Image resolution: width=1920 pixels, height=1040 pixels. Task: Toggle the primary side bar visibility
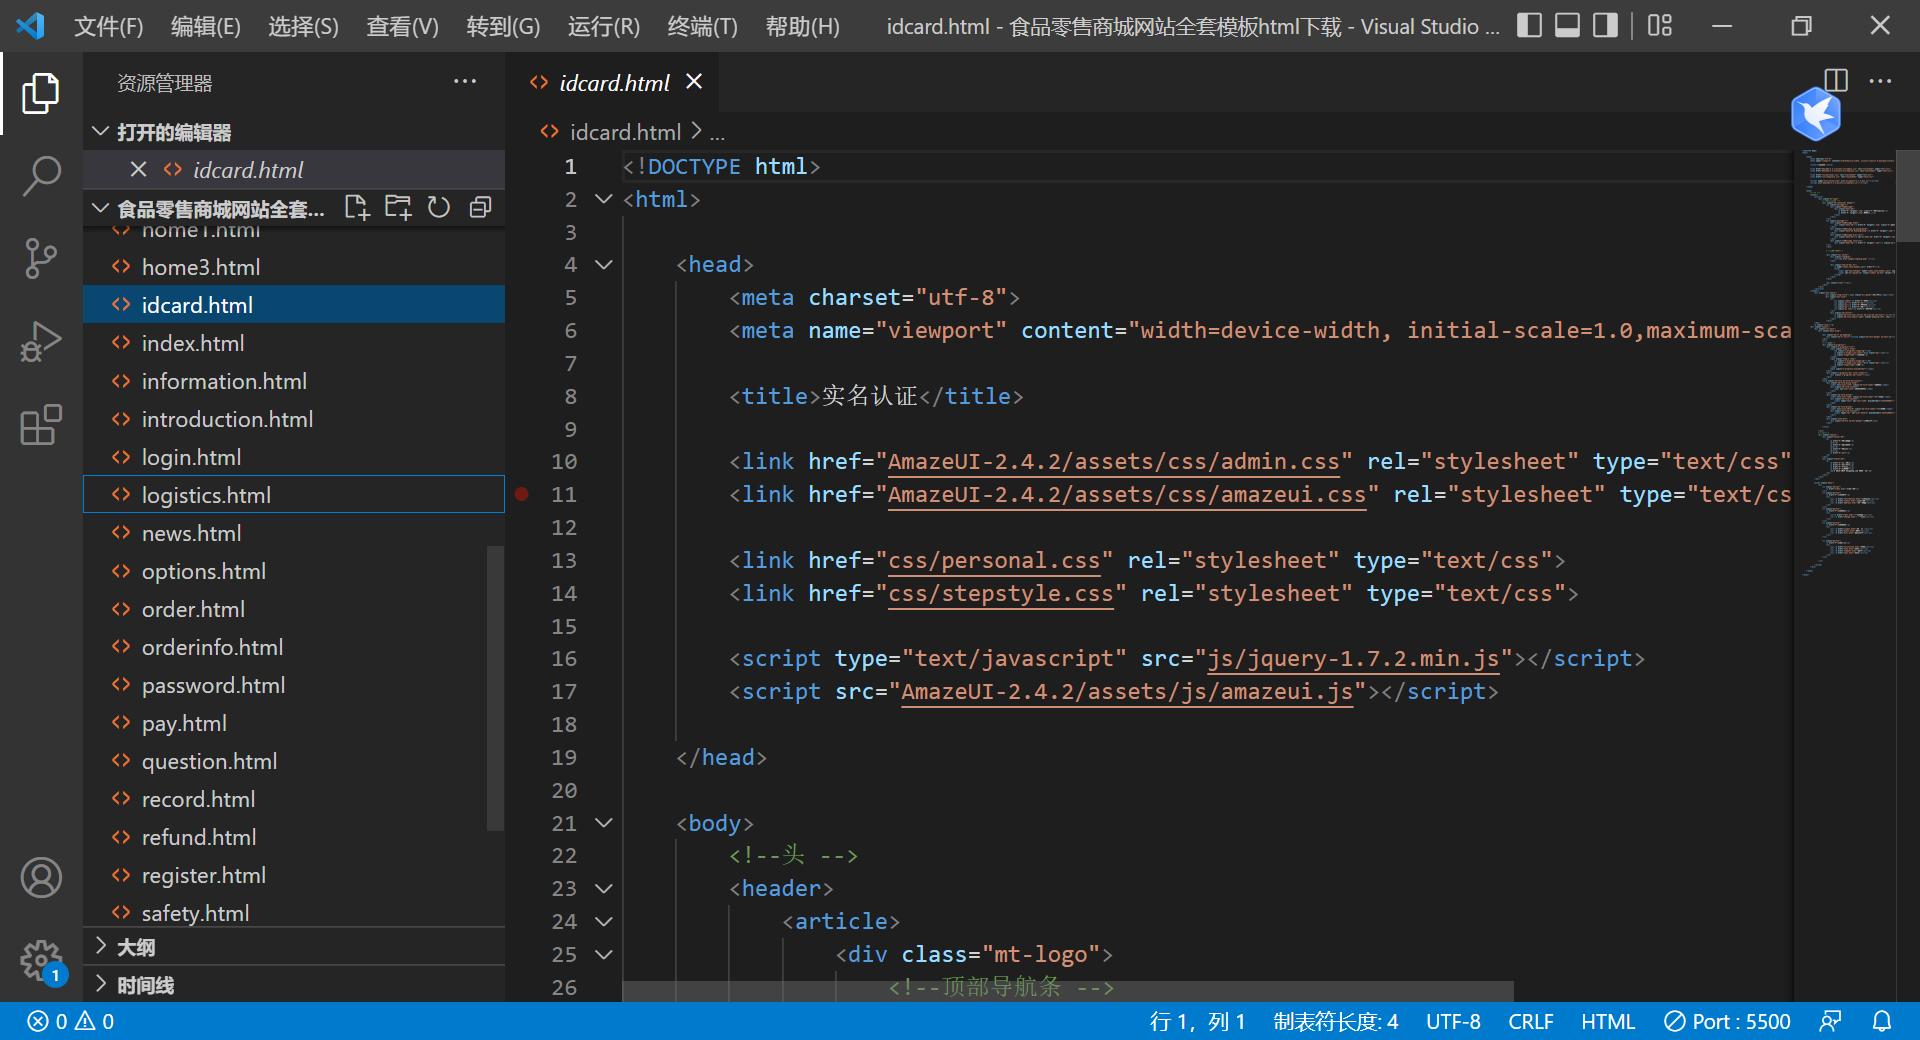click(1529, 25)
